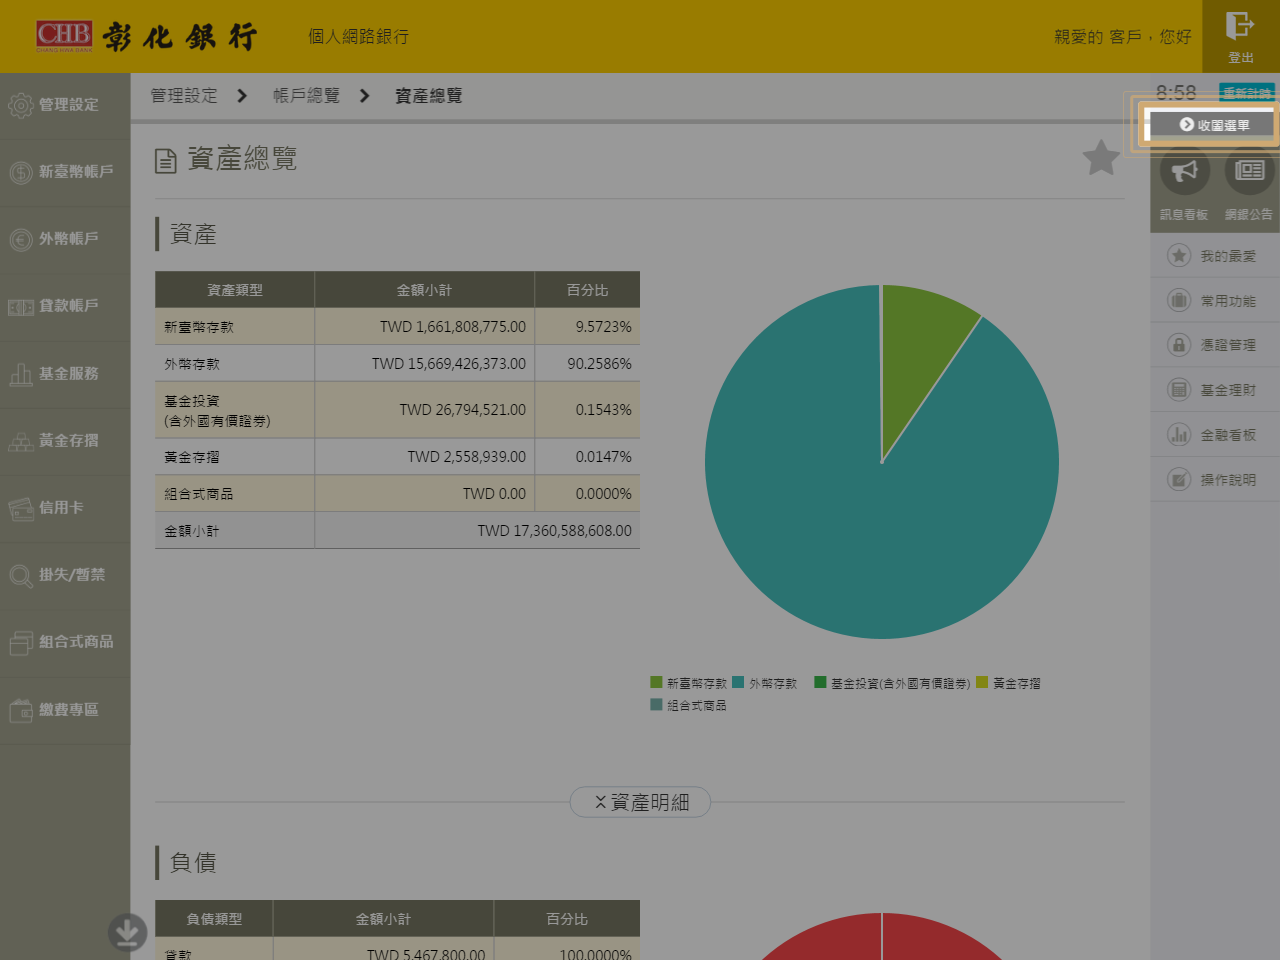Add page to favorites with star icon
This screenshot has height=960, width=1280.
pos(1101,158)
